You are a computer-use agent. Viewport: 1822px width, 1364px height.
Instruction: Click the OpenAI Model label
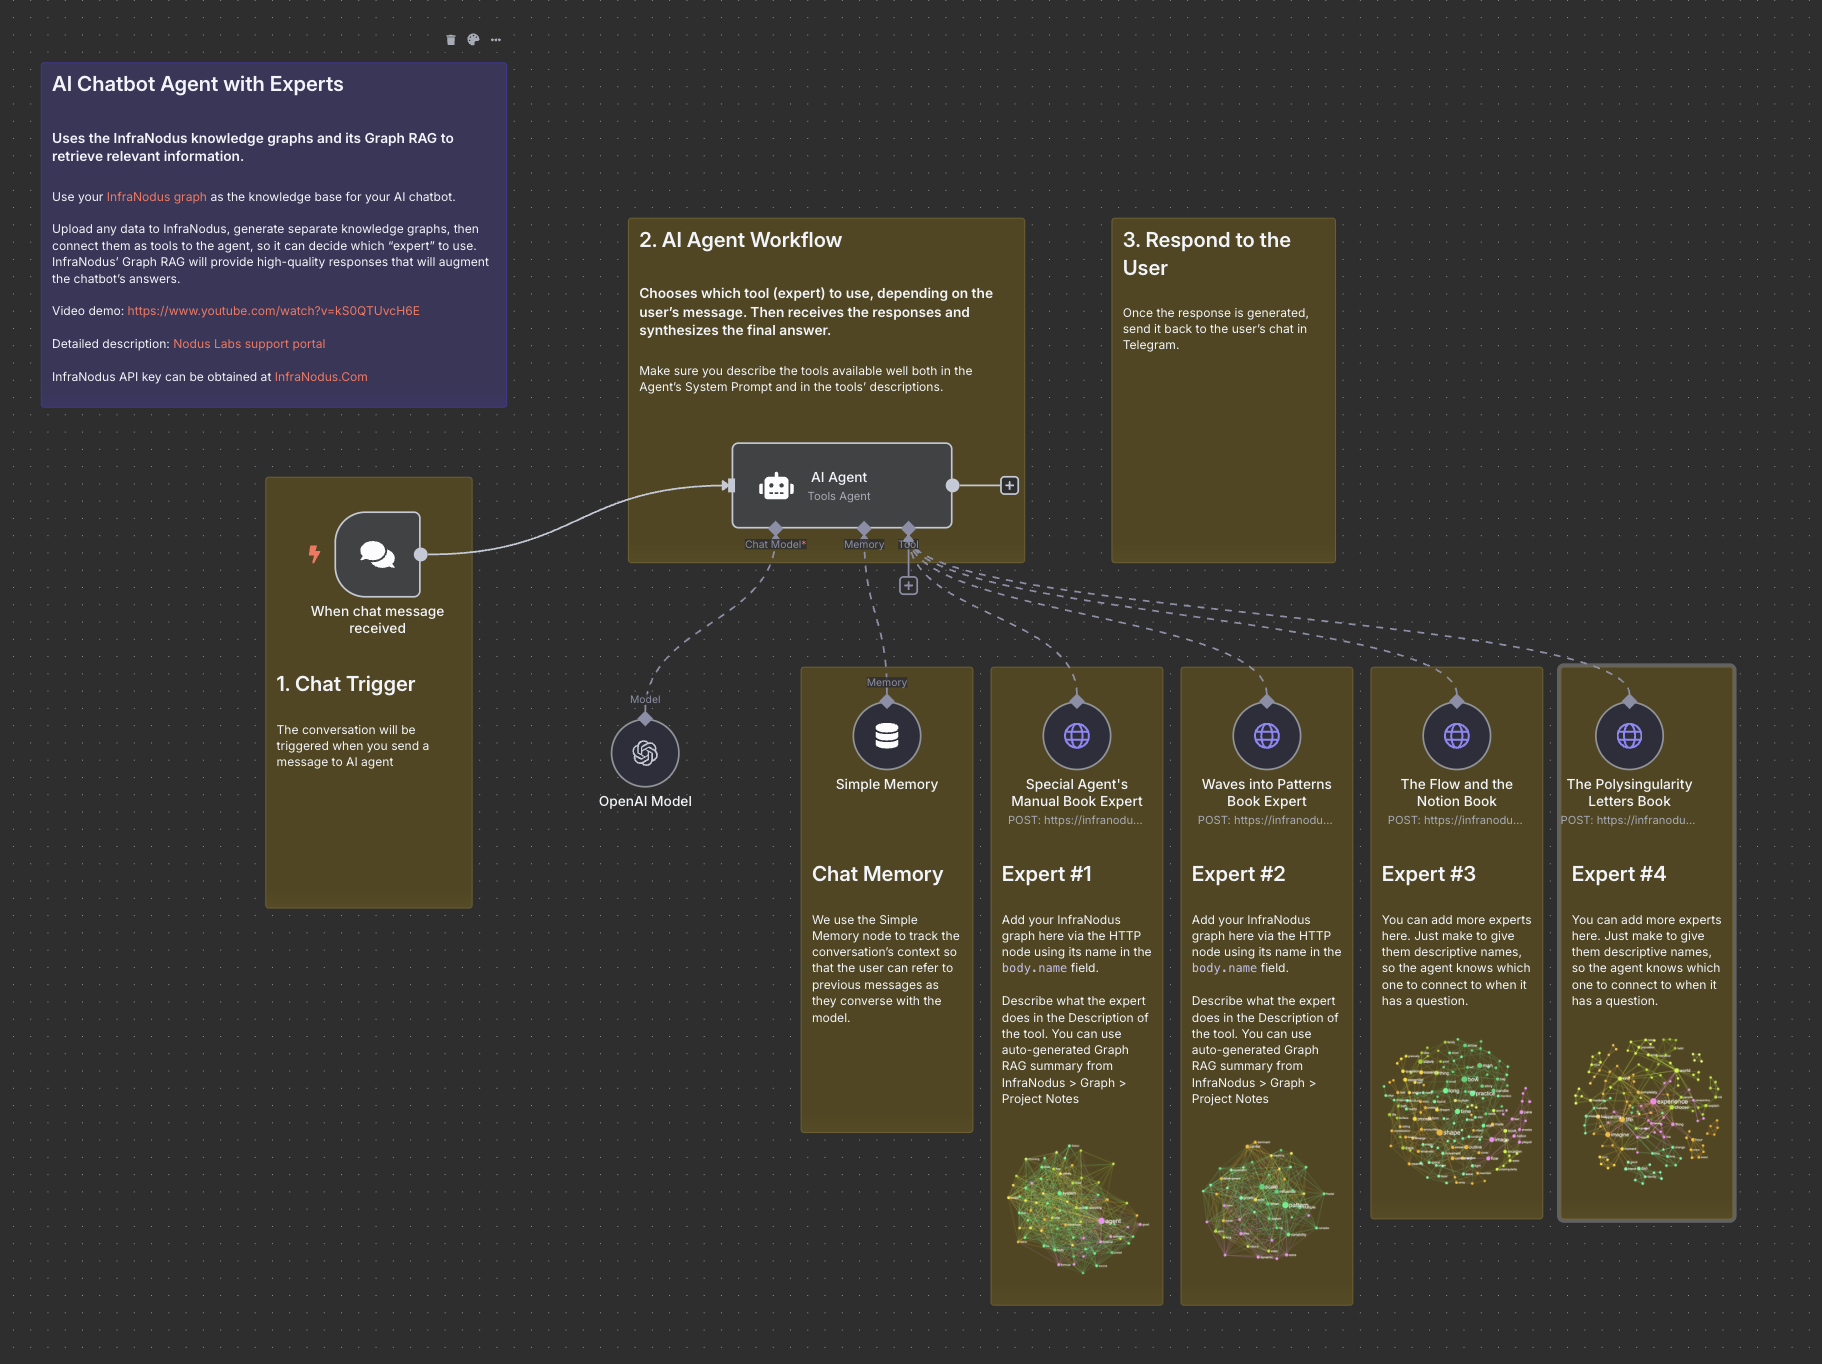tap(645, 801)
